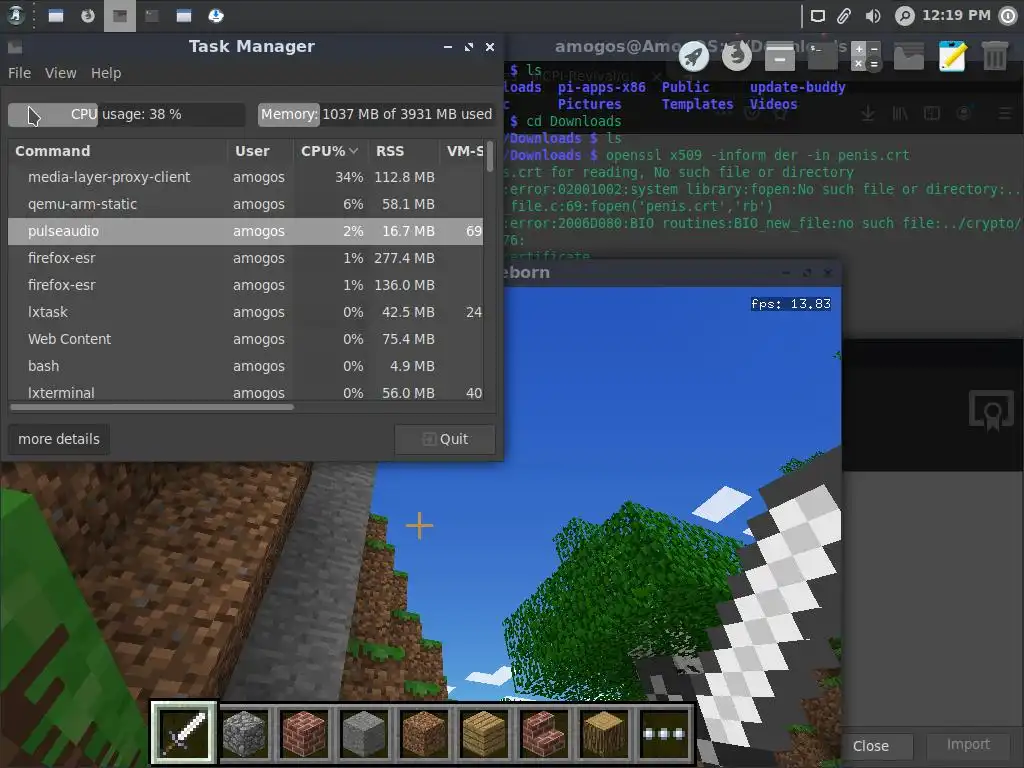Viewport: 1024px width, 768px height.
Task: Open the File menu in Task Manager
Action: coord(20,73)
